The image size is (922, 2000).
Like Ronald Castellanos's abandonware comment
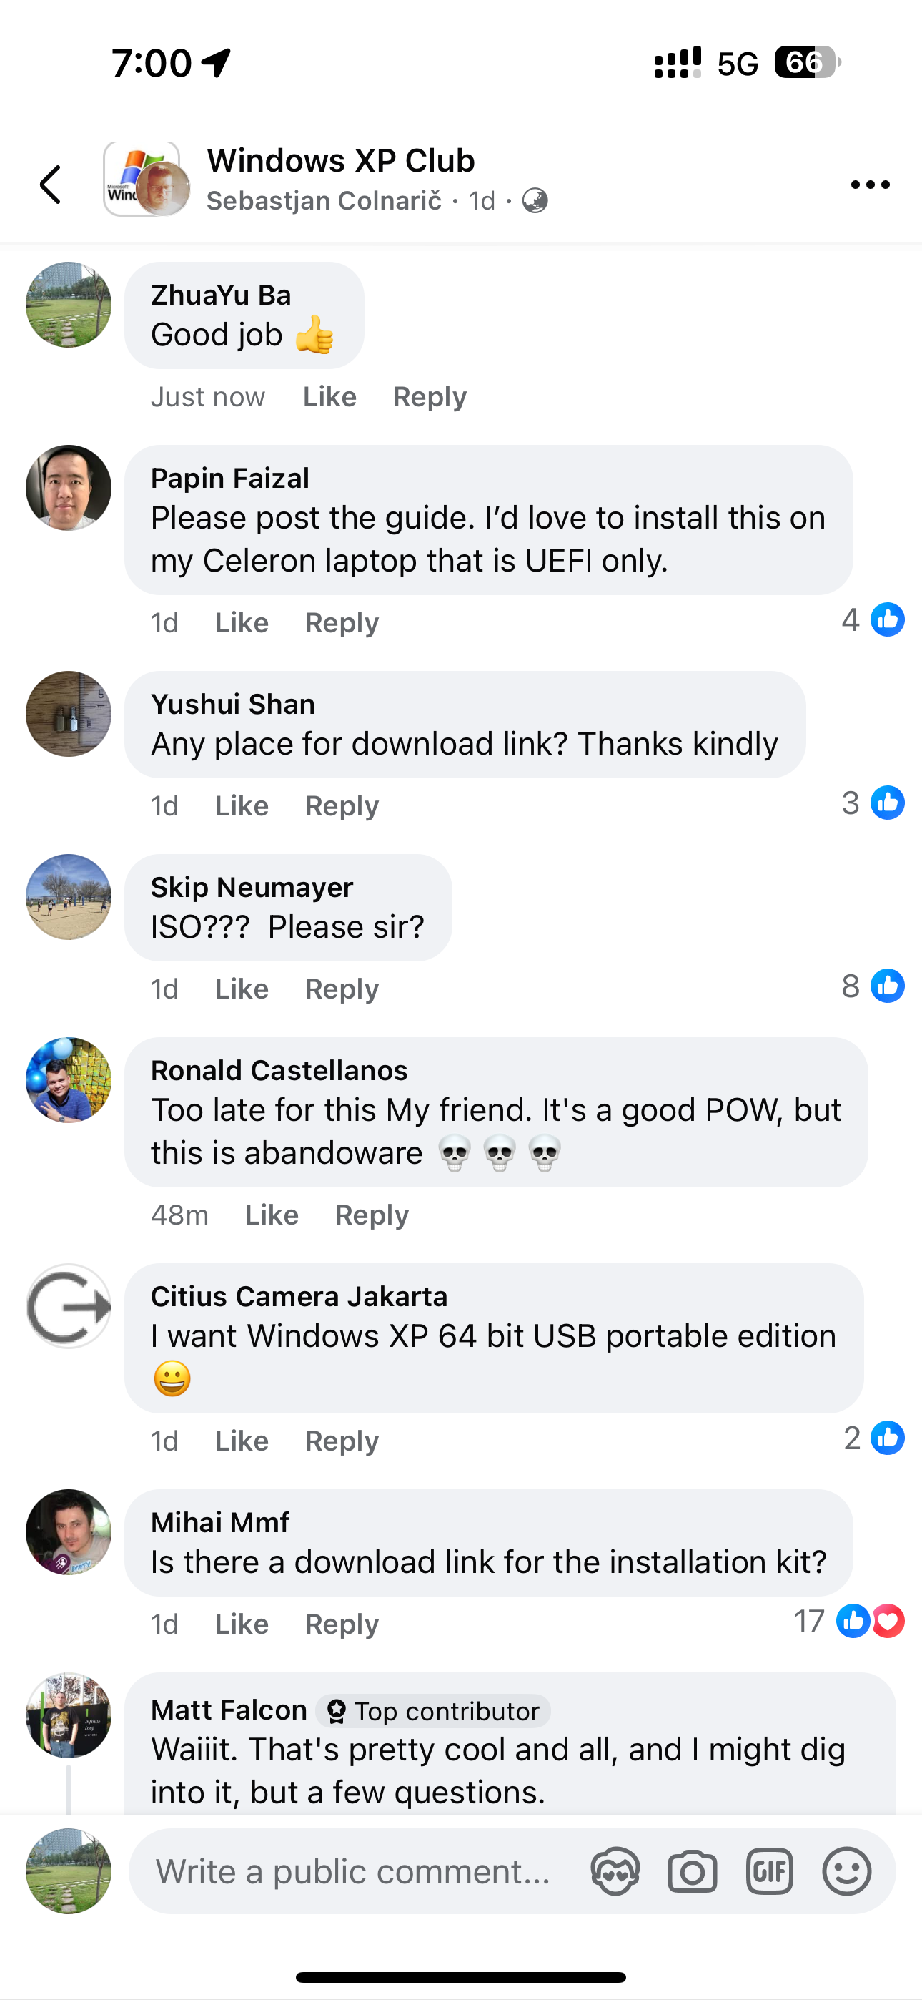(x=272, y=1215)
